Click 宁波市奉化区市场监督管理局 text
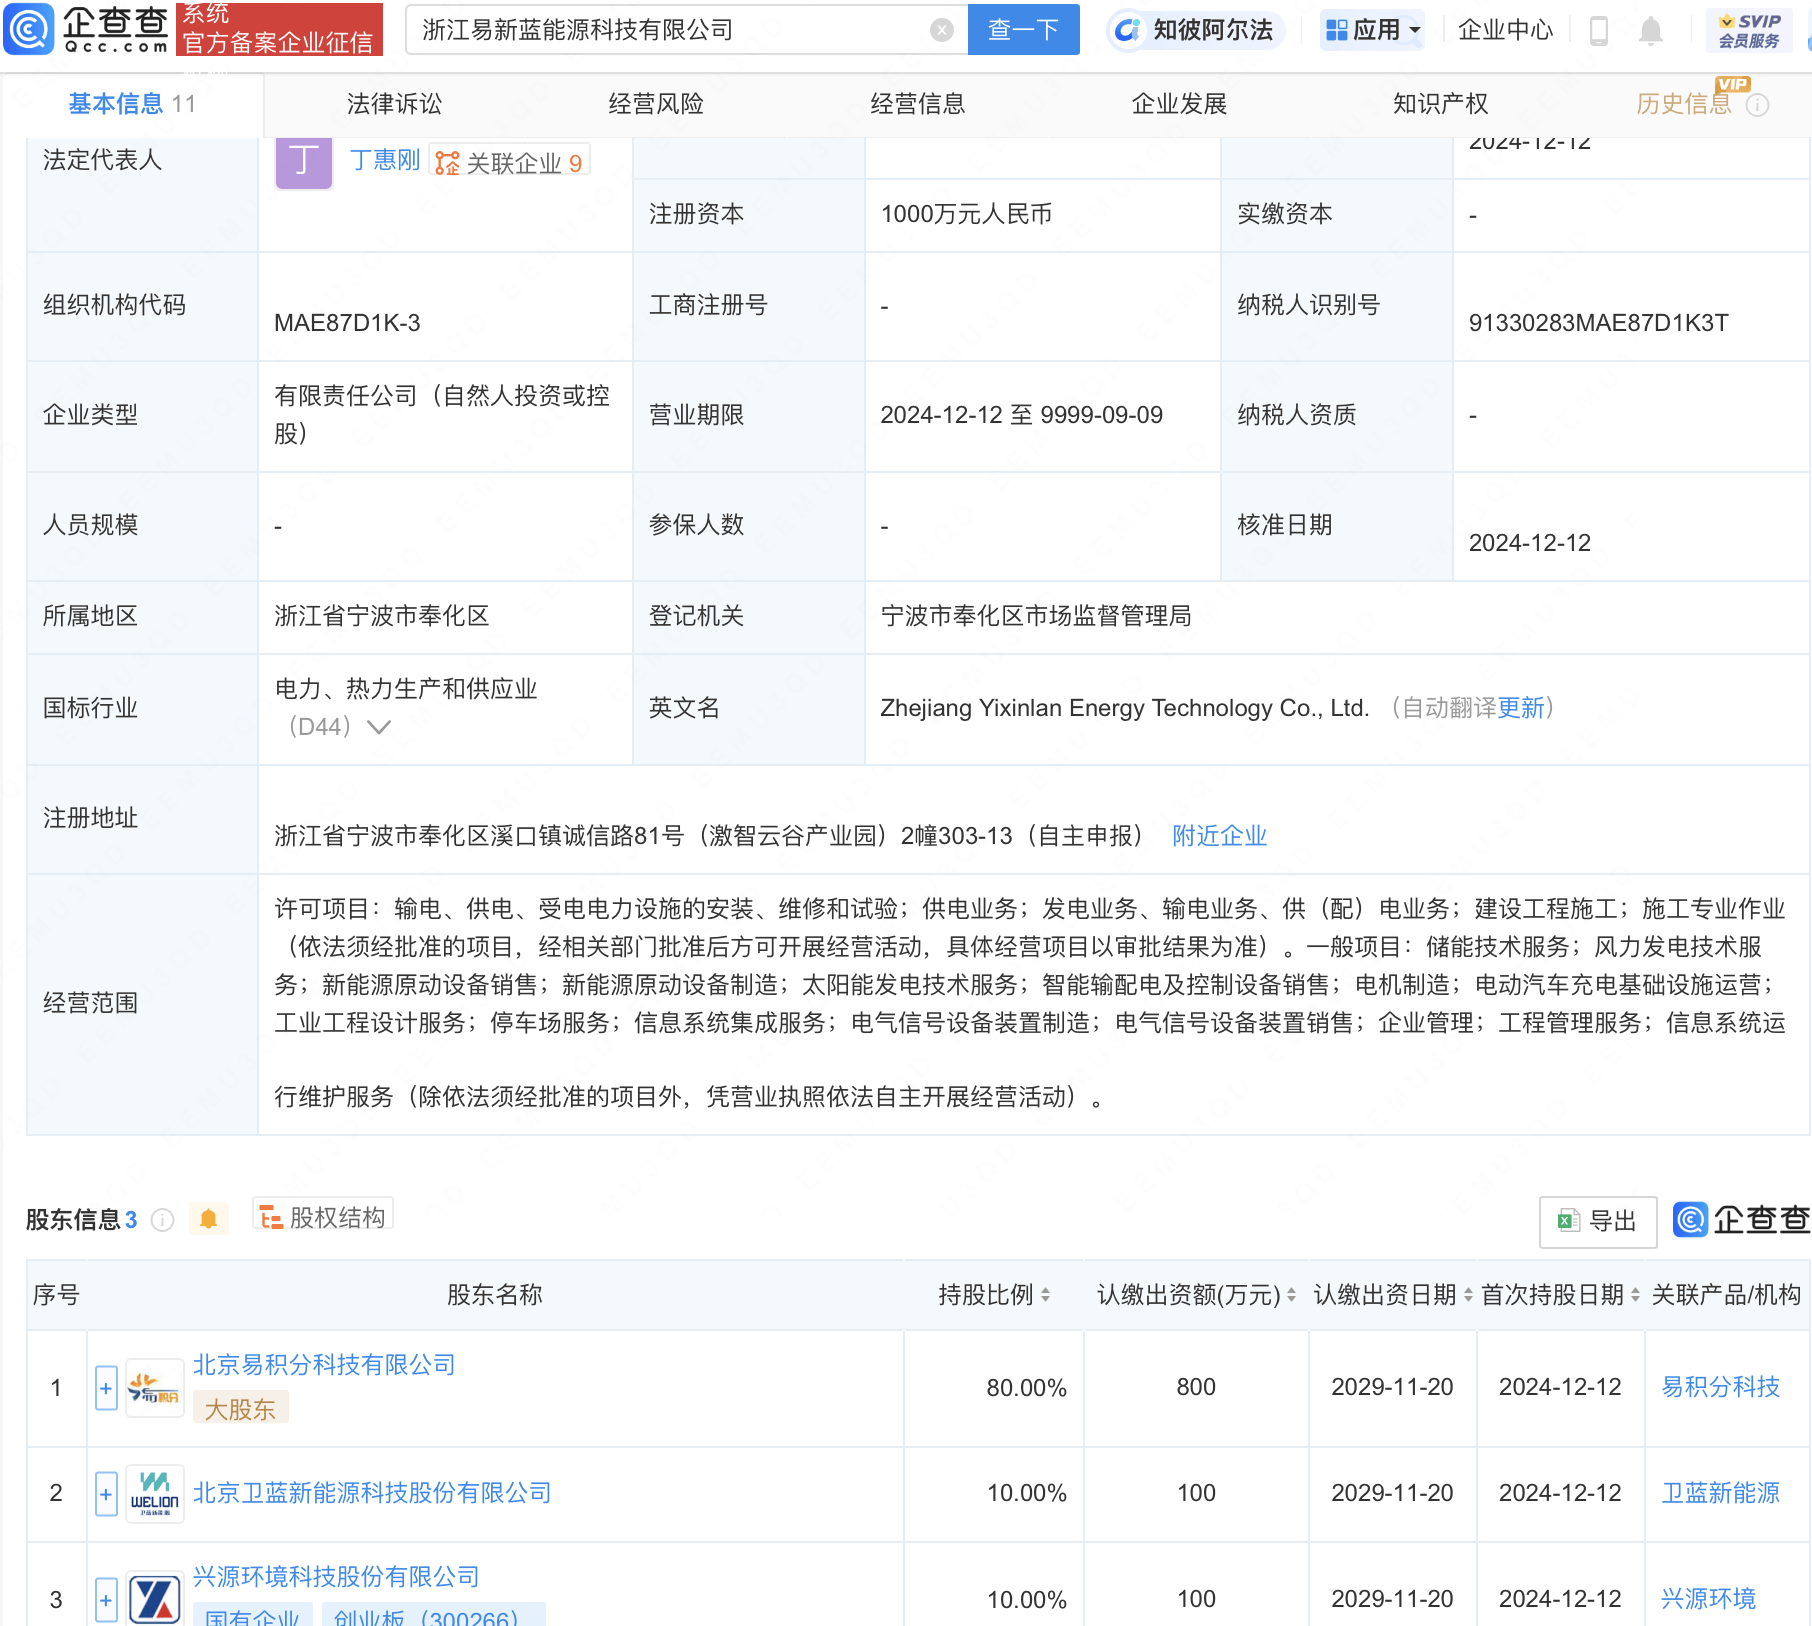 1036,616
